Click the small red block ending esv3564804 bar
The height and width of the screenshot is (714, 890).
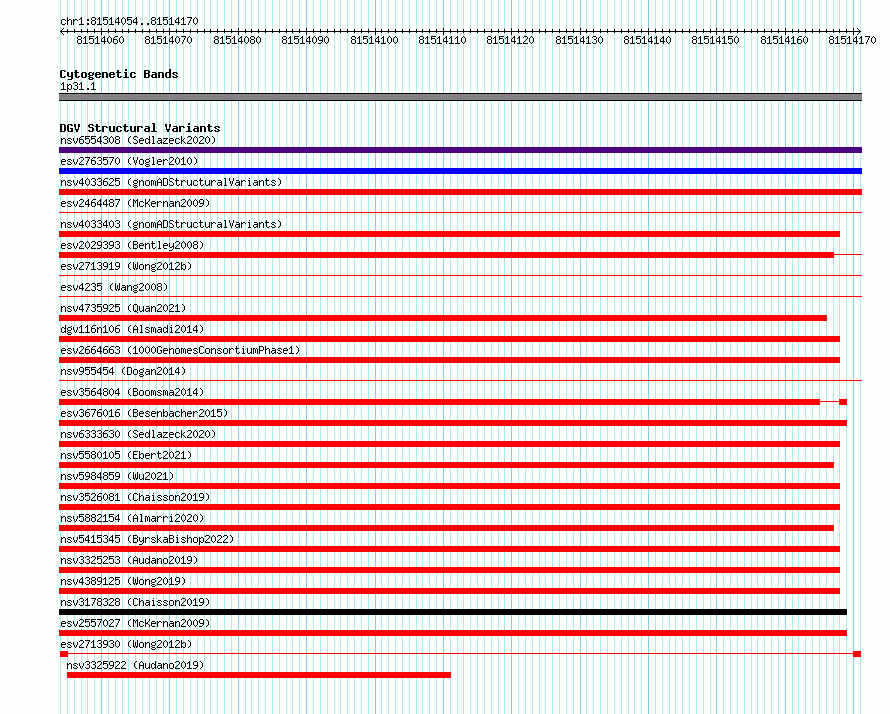pyautogui.click(x=843, y=402)
